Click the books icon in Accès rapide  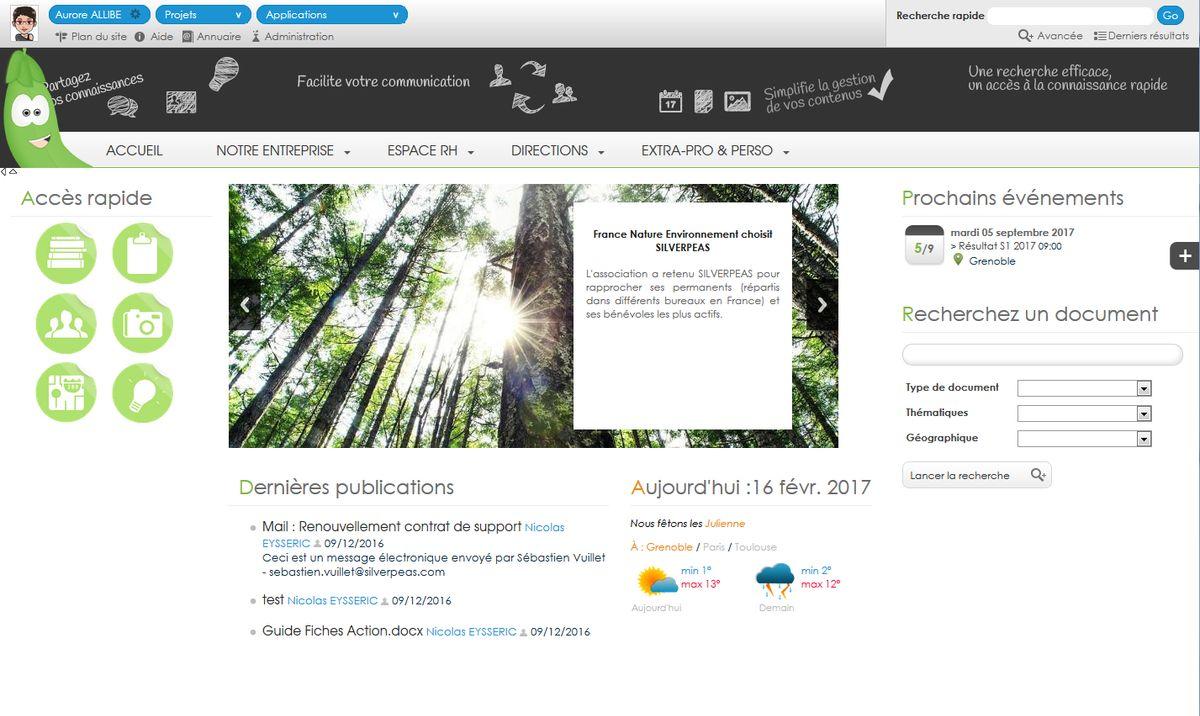tap(66, 253)
